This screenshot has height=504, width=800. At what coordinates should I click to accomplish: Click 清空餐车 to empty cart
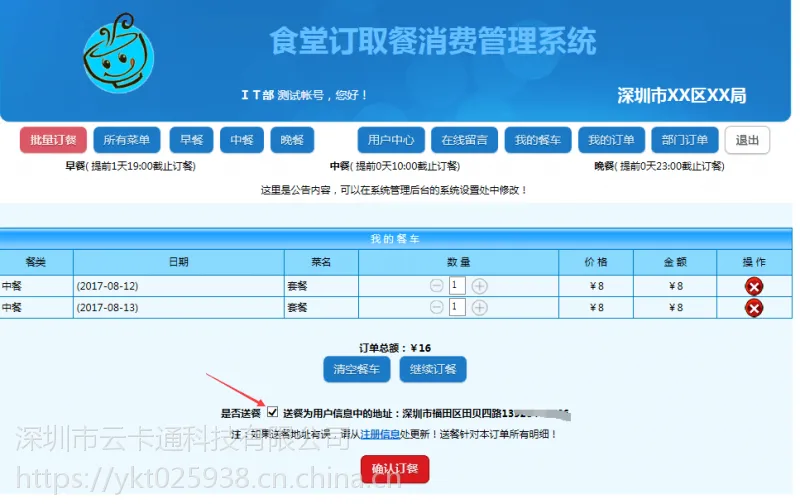click(x=357, y=369)
